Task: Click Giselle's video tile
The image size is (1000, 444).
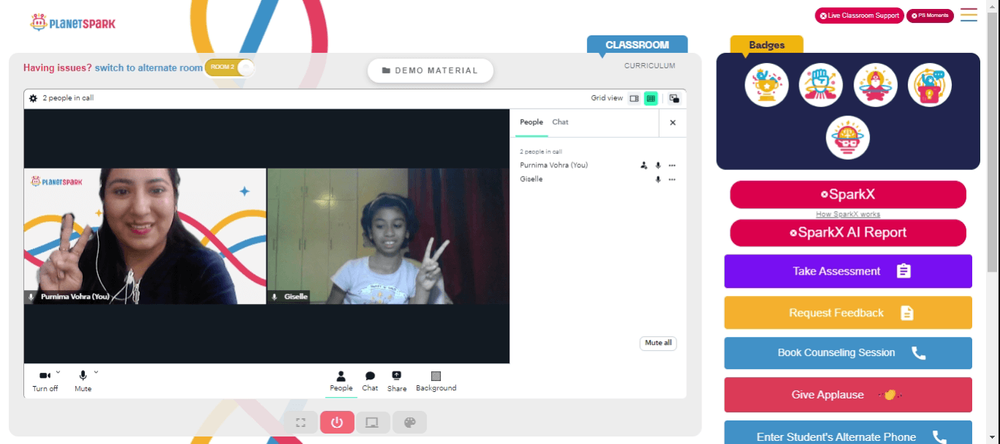Action: pos(388,236)
